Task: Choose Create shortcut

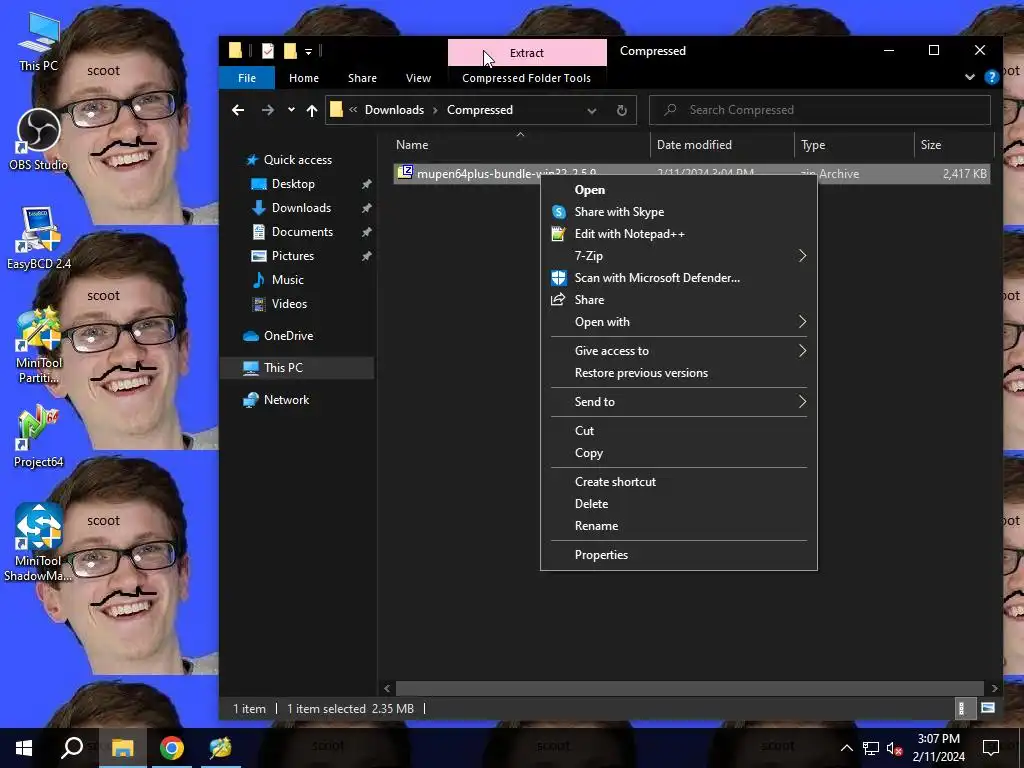Action: coord(679,482)
